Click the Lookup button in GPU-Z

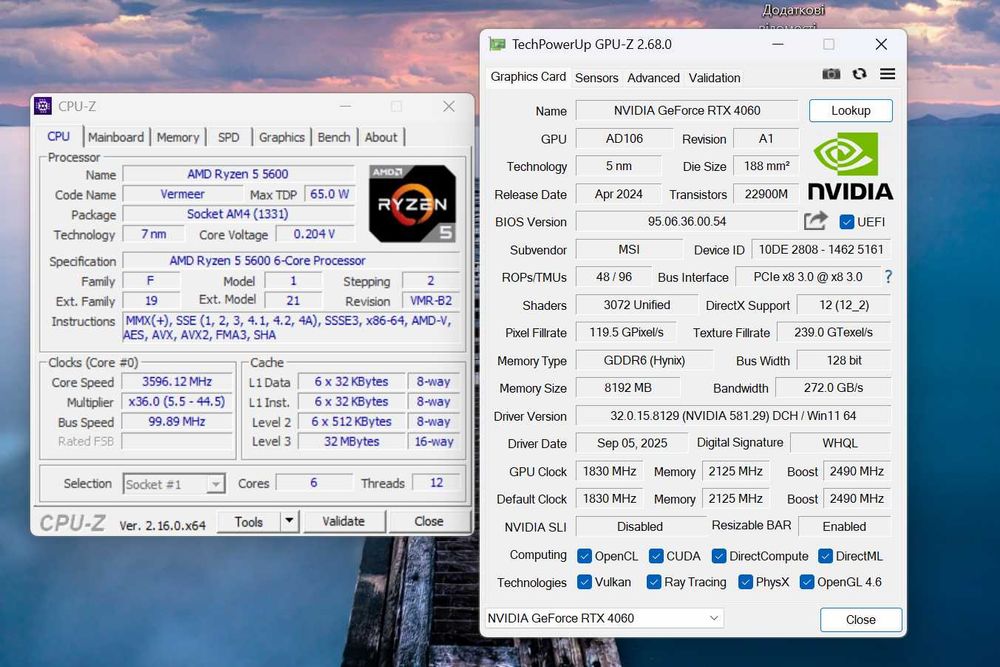coord(851,110)
